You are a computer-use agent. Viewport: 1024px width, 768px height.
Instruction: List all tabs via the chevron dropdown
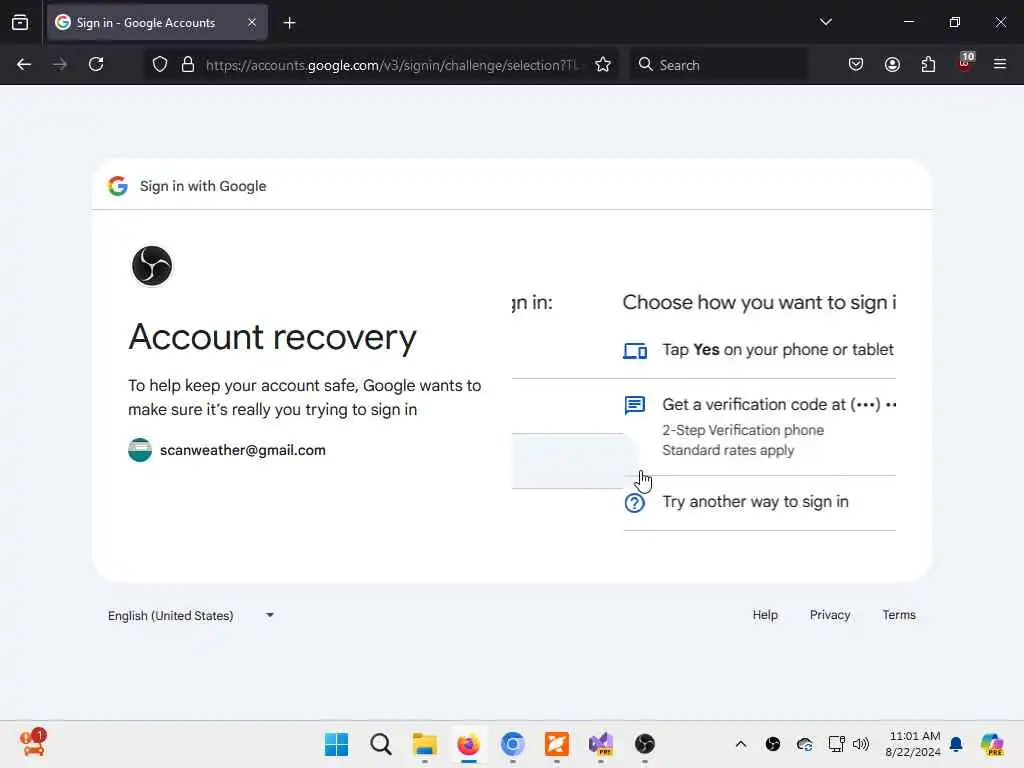(x=825, y=22)
